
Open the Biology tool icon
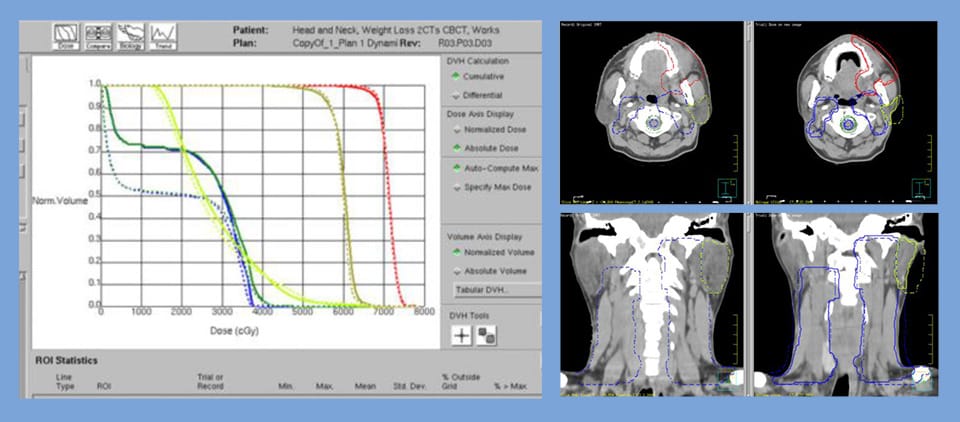tap(130, 36)
